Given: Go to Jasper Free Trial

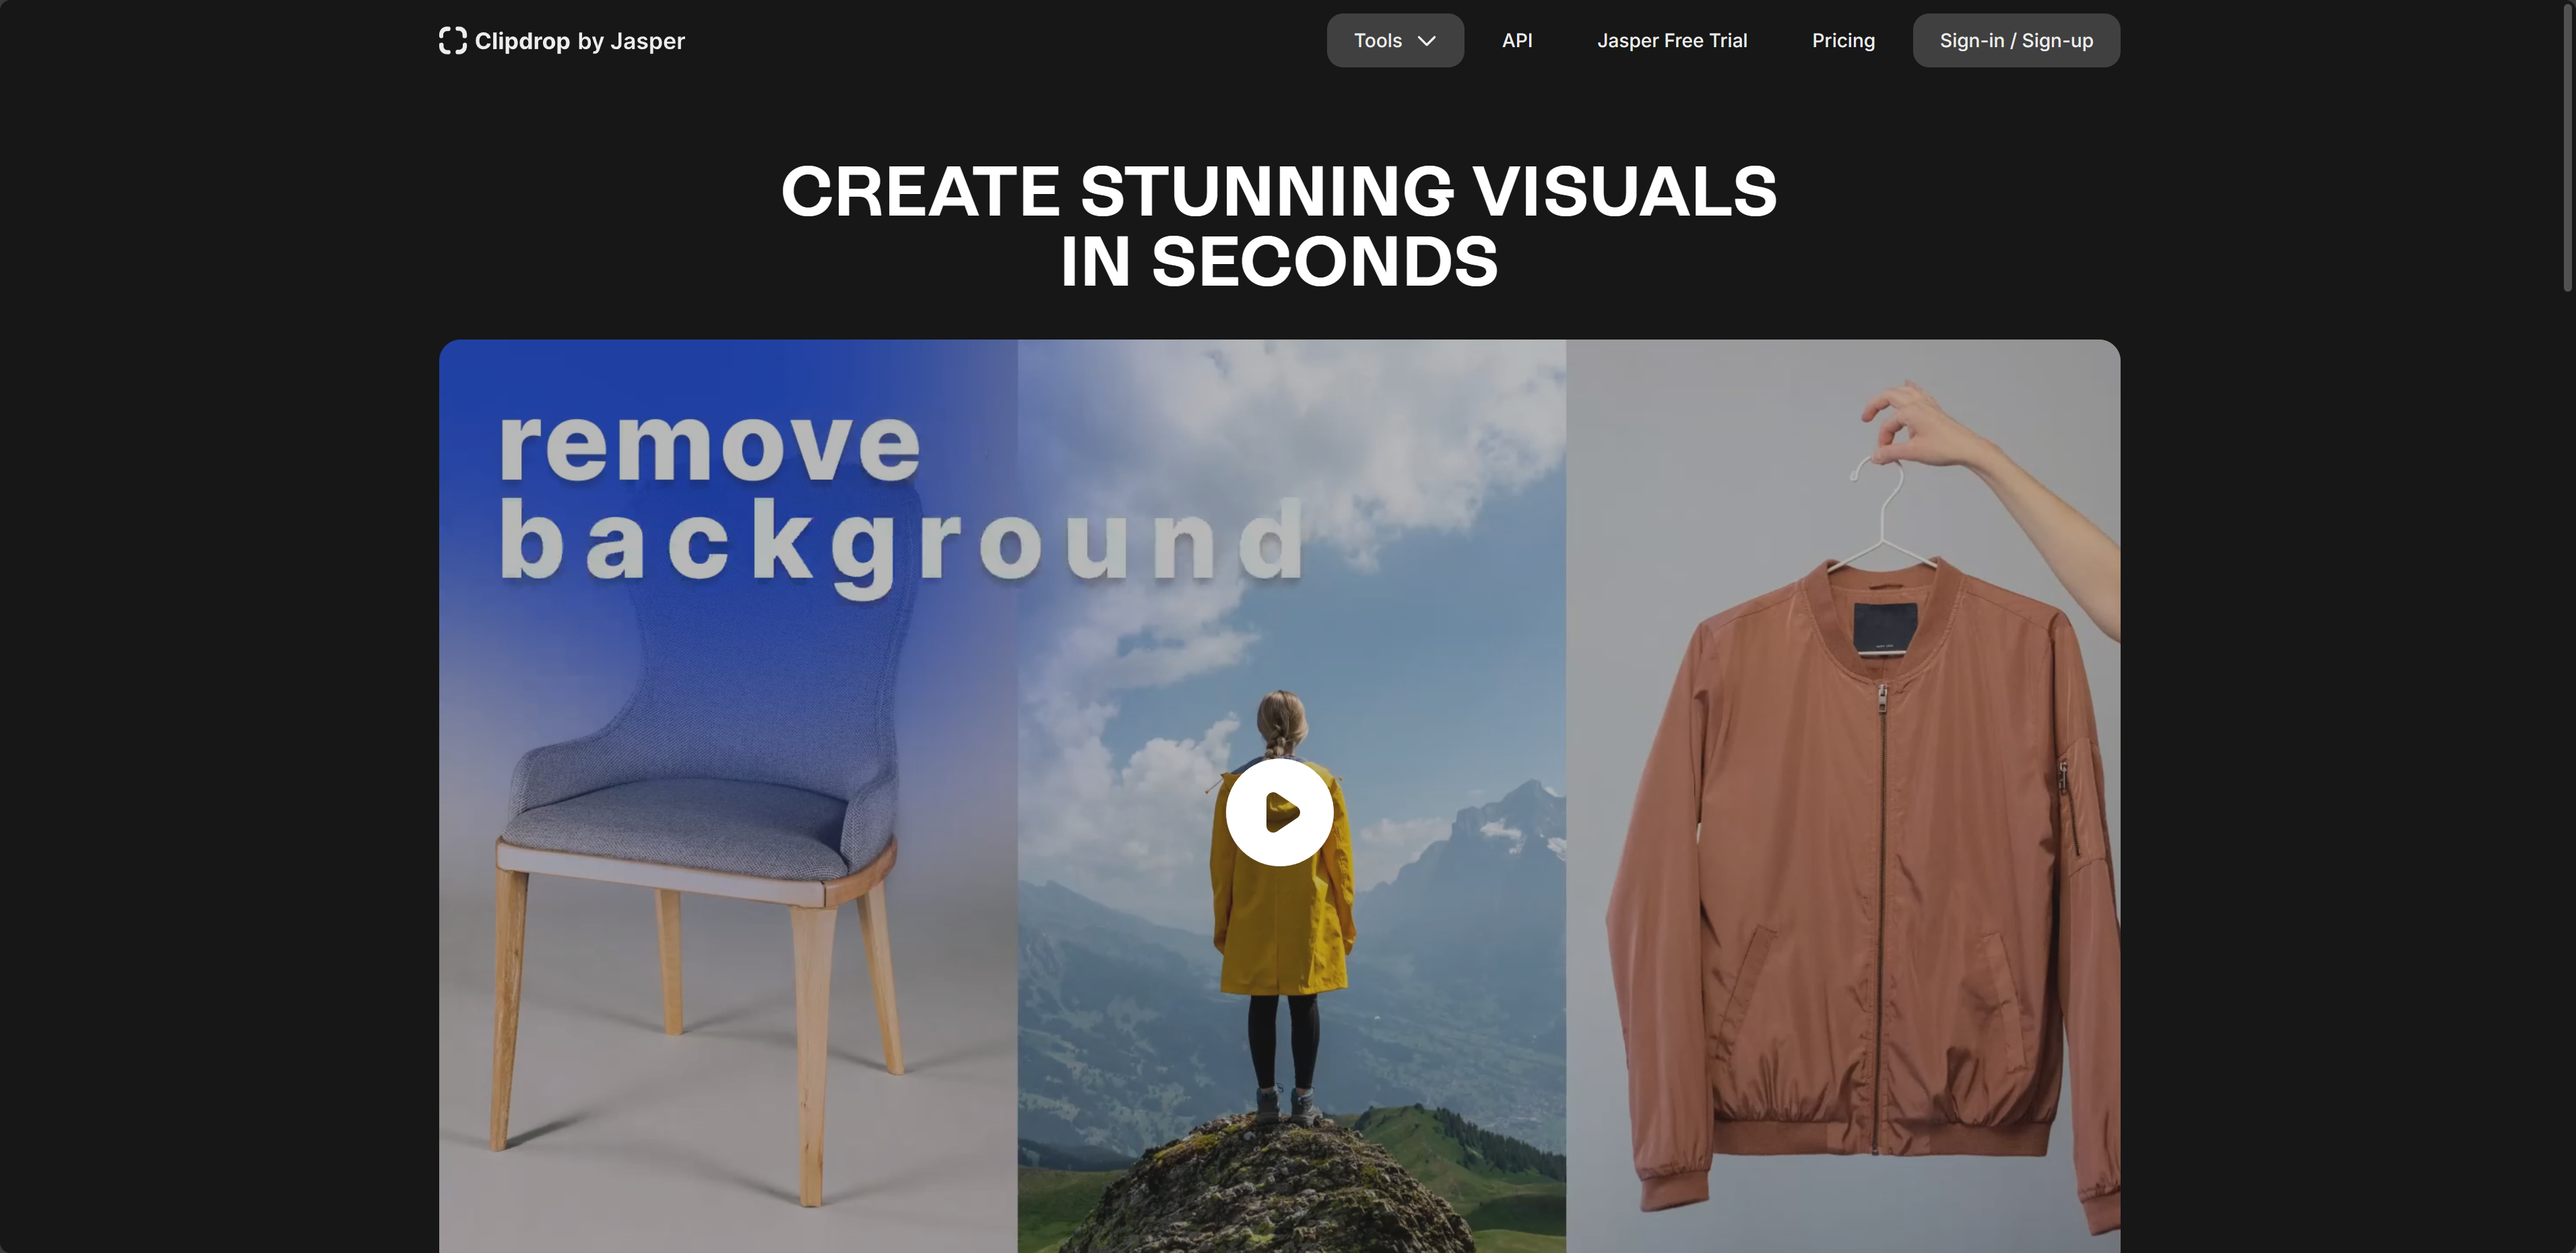Looking at the screenshot, I should [x=1671, y=41].
